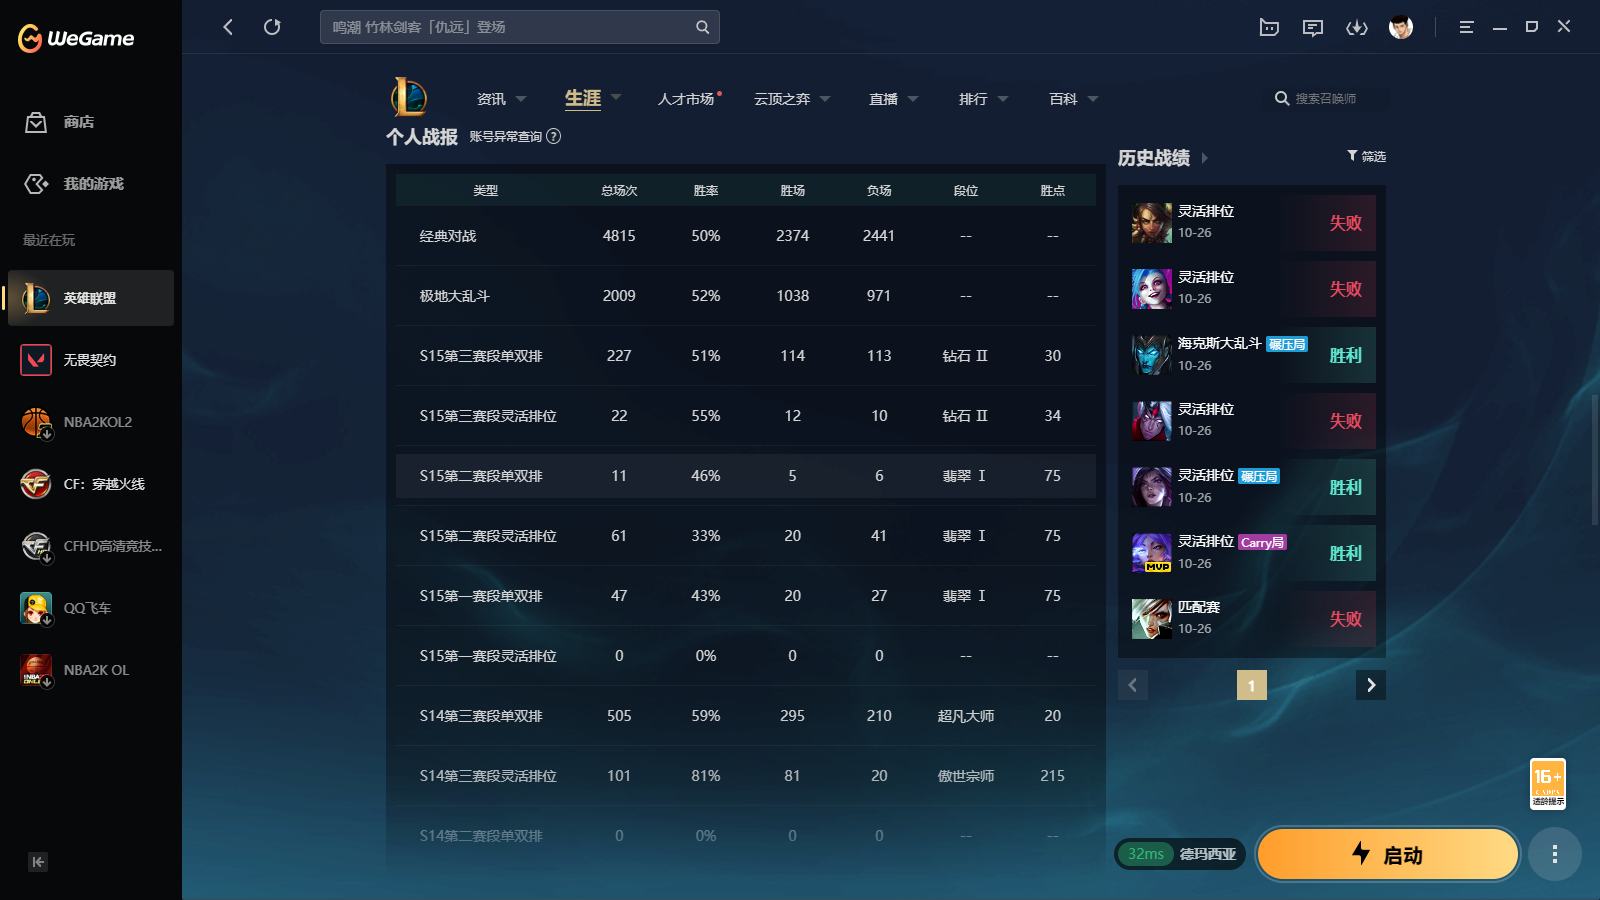Expand 历史战绩 with its arrow
Image resolution: width=1600 pixels, height=900 pixels.
(x=1205, y=158)
